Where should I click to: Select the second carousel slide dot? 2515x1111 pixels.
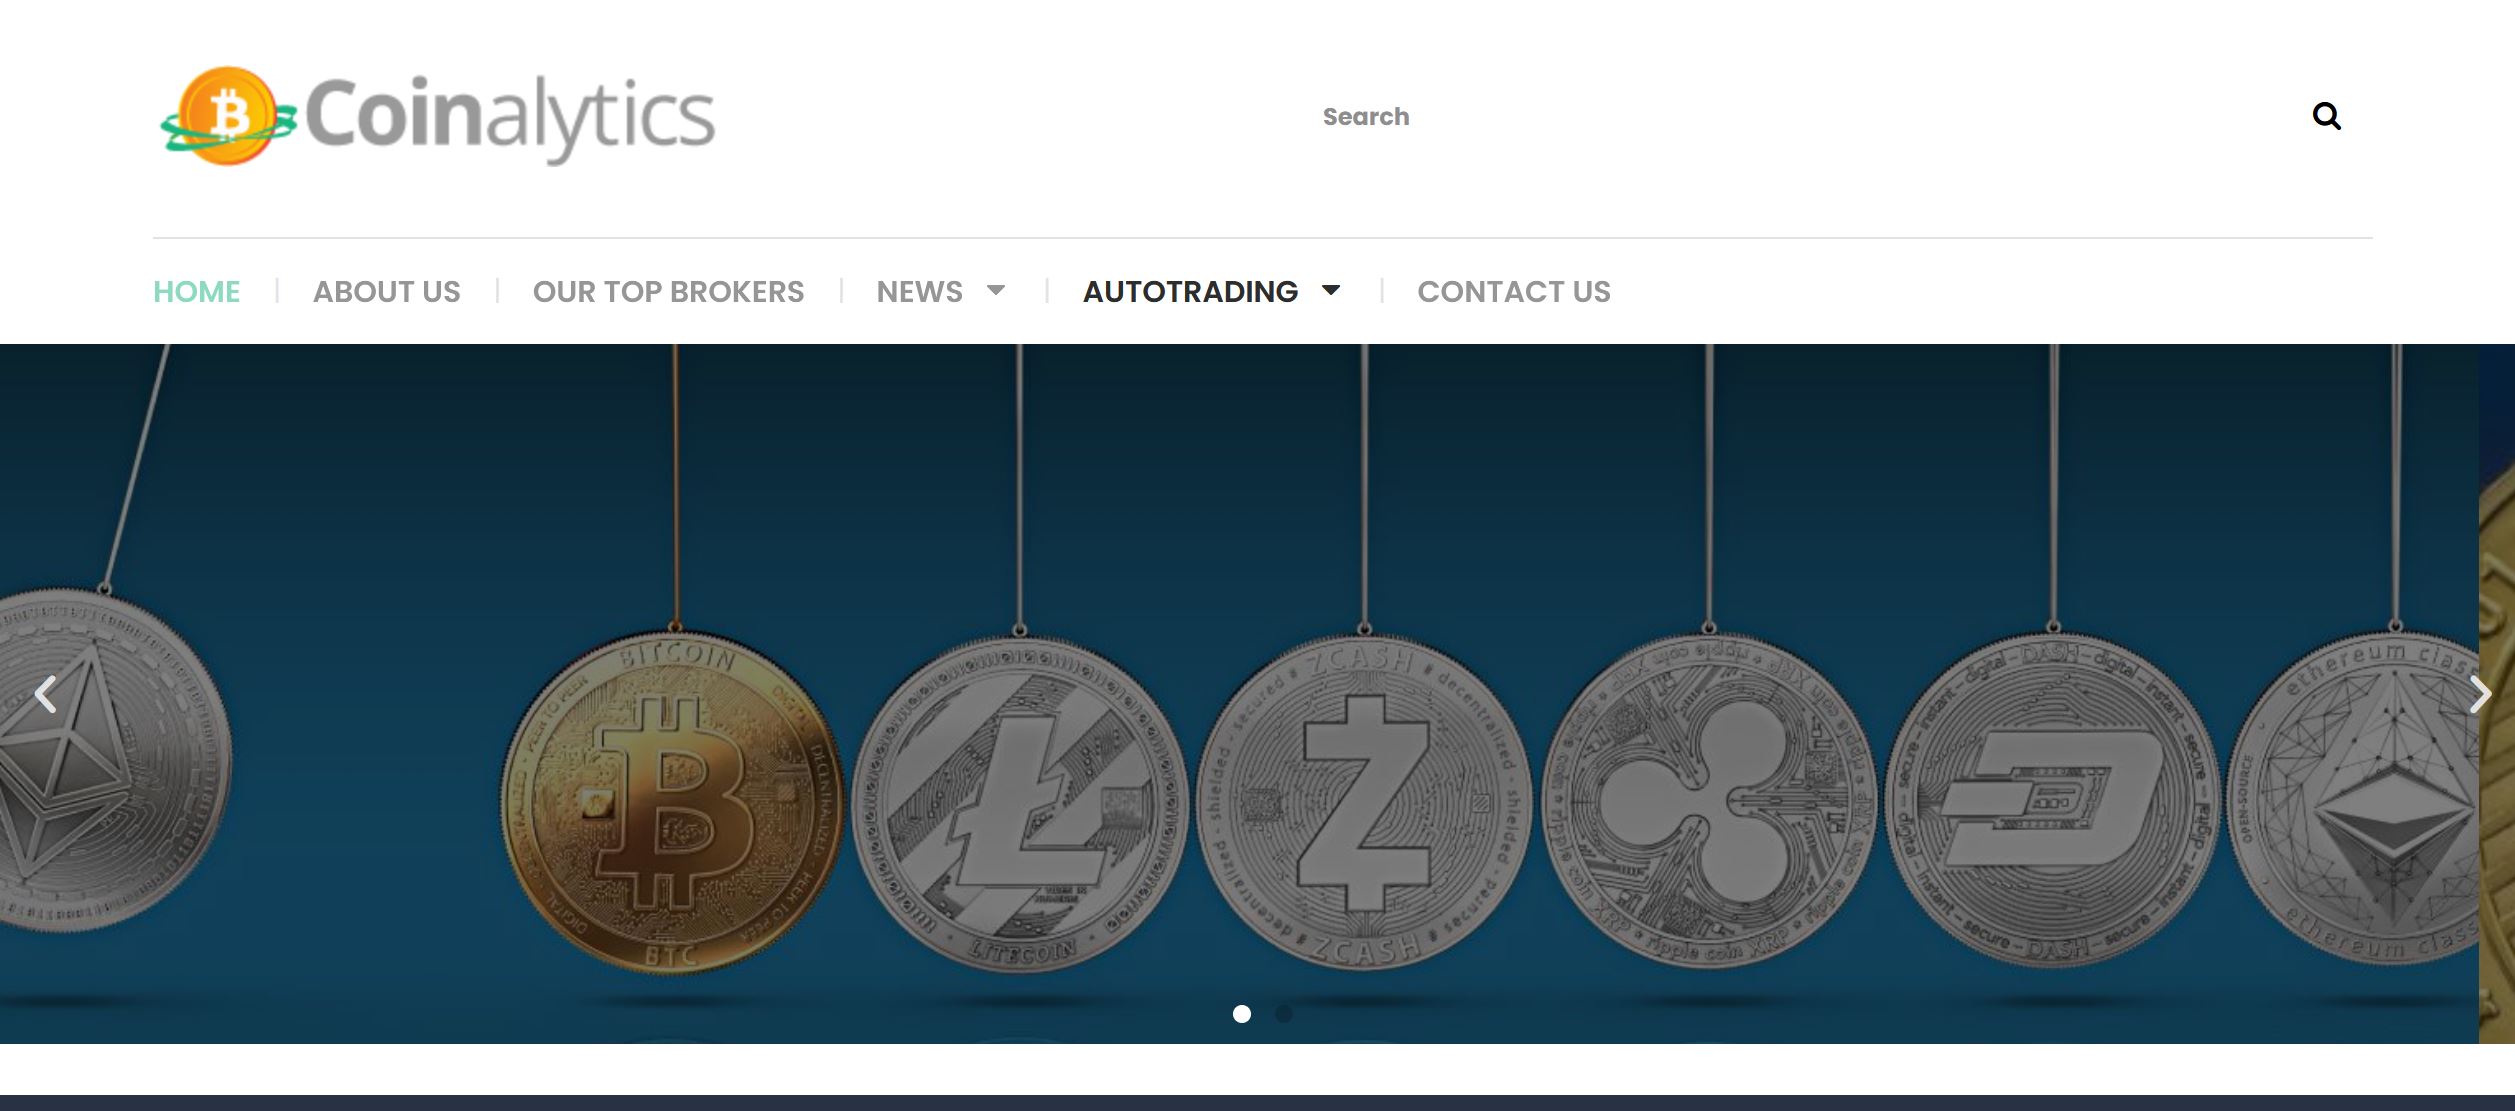coord(1284,1014)
